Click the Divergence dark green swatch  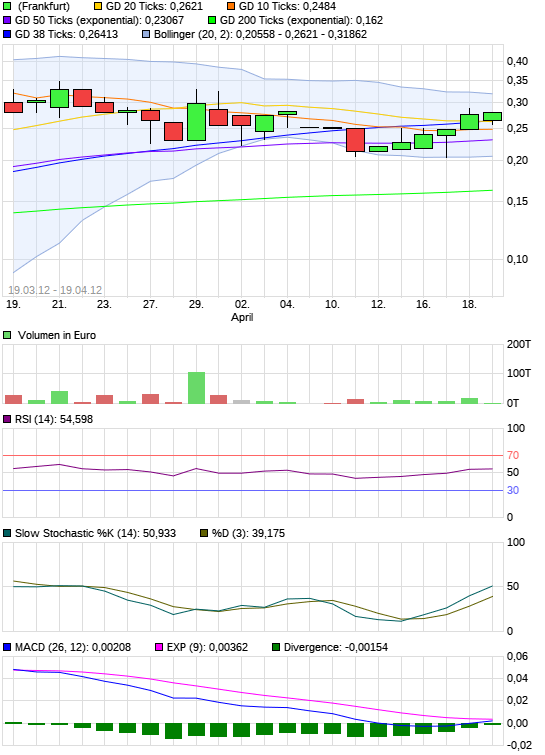[x=276, y=648]
